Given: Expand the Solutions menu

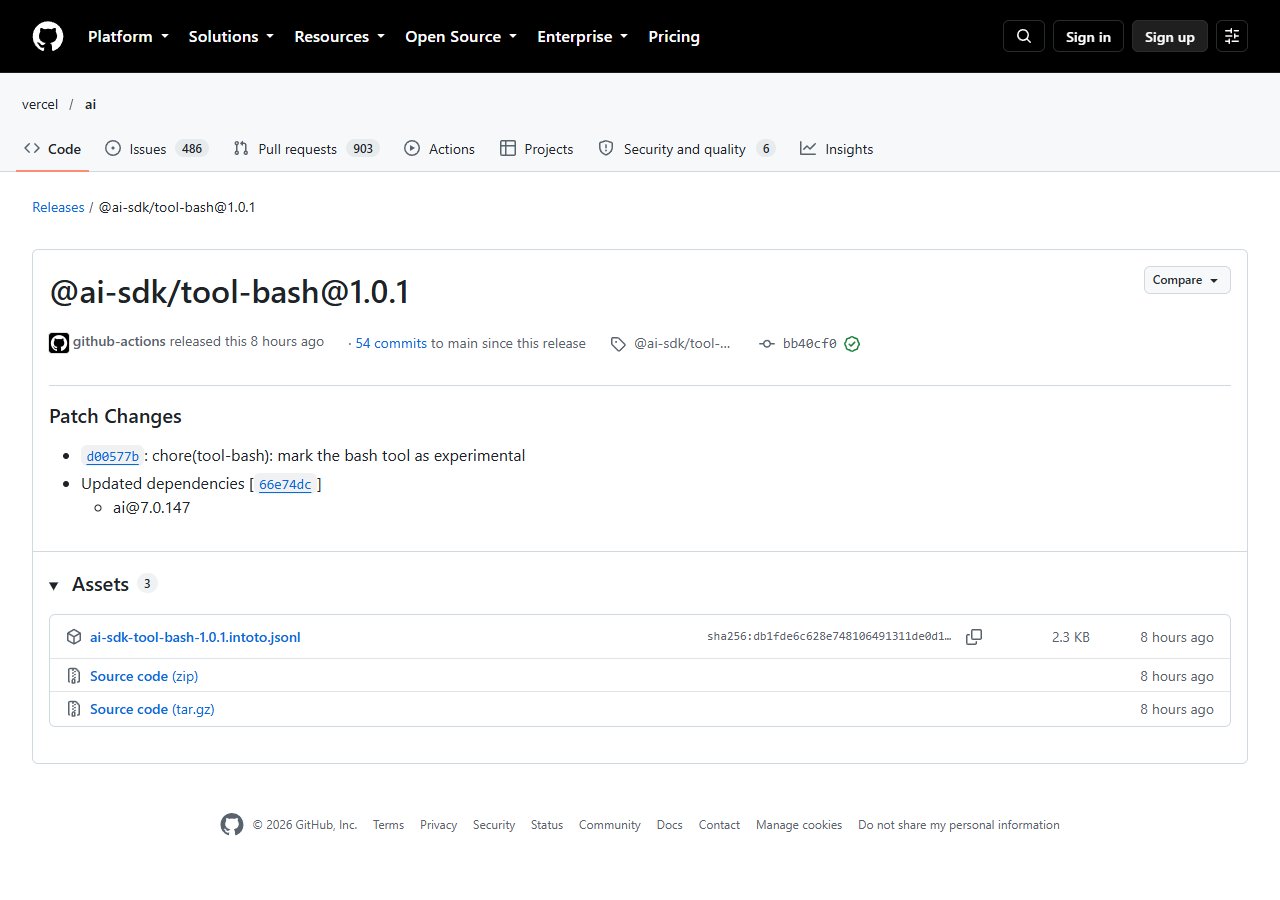Looking at the screenshot, I should (231, 36).
